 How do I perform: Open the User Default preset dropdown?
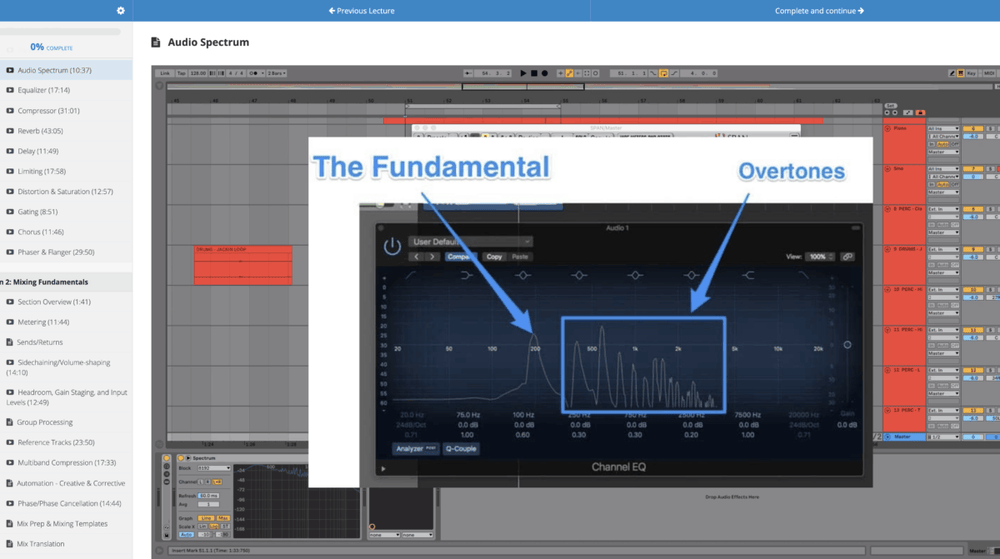click(x=472, y=242)
